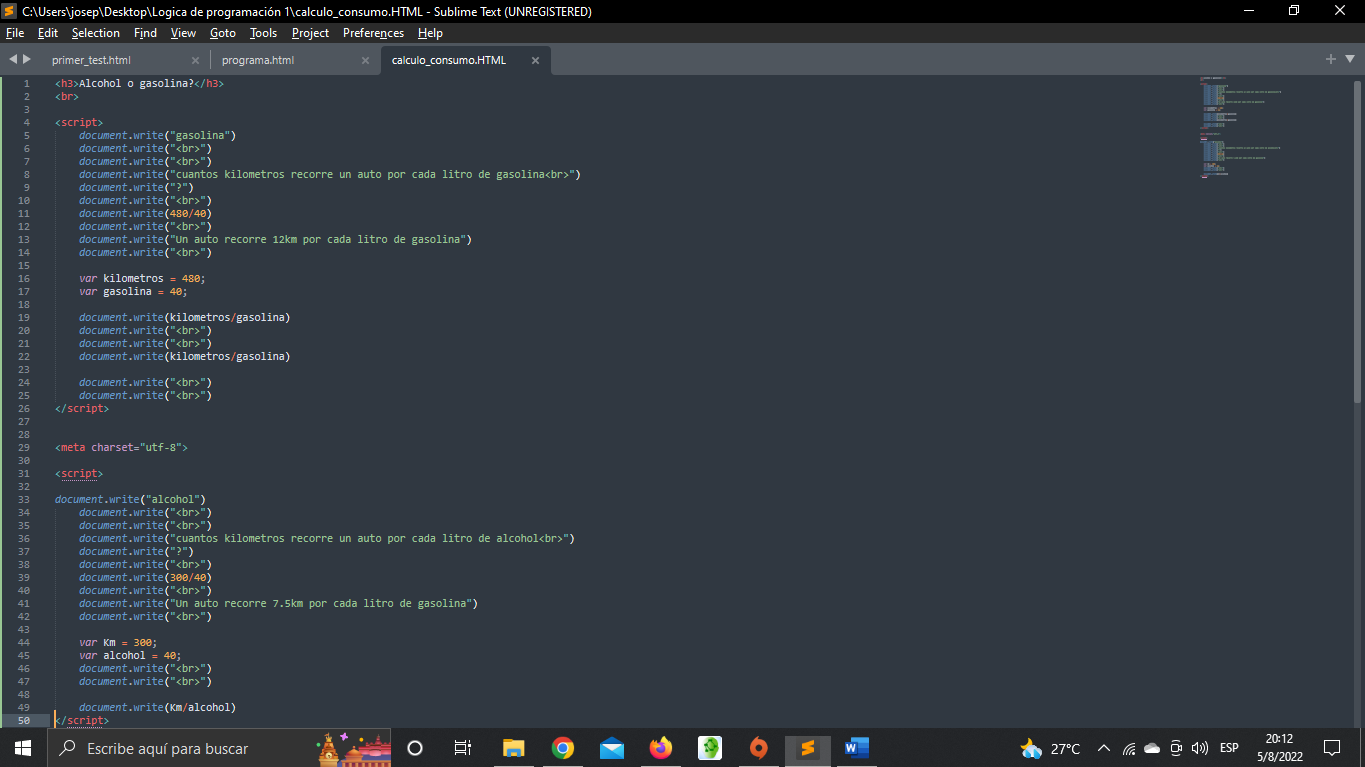The image size is (1365, 767).
Task: Click the document.write("alcohol") line
Action: [x=130, y=499]
